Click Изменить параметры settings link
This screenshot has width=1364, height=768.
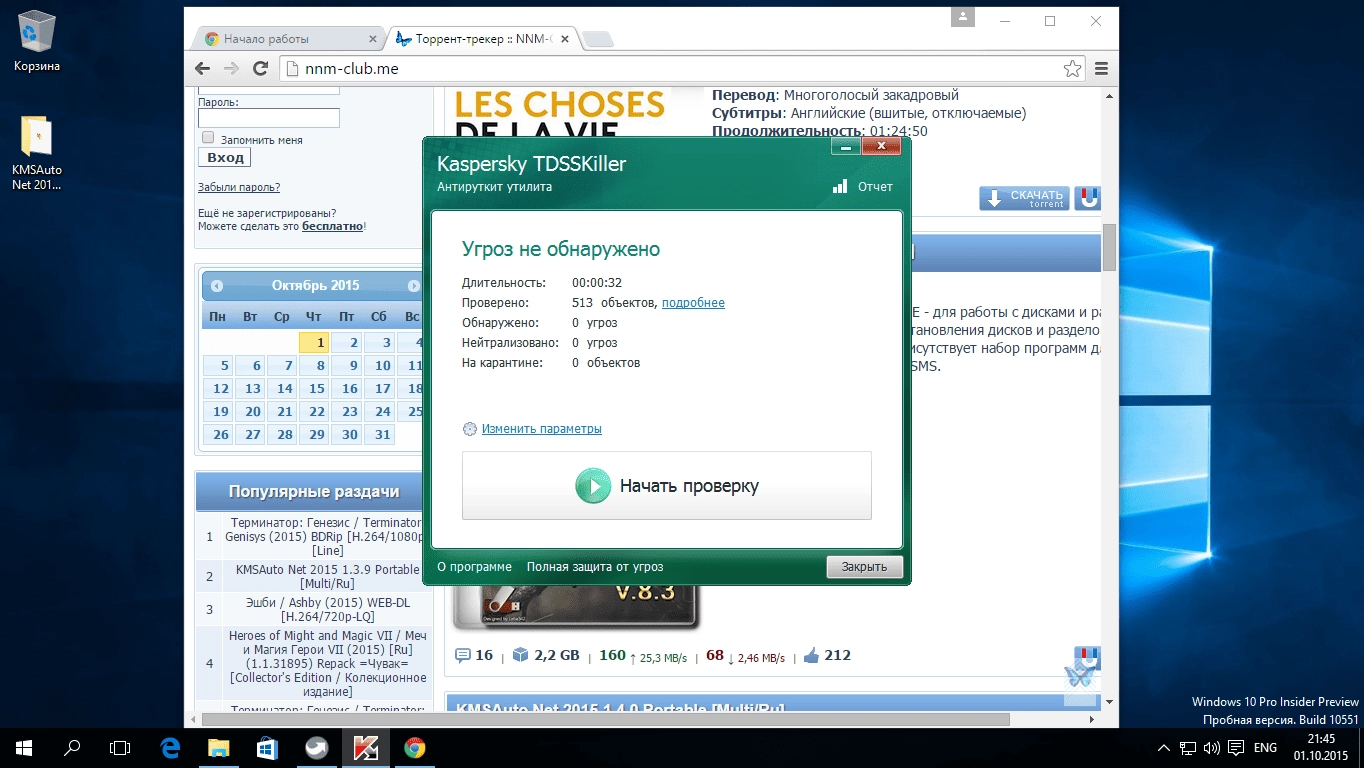point(541,429)
